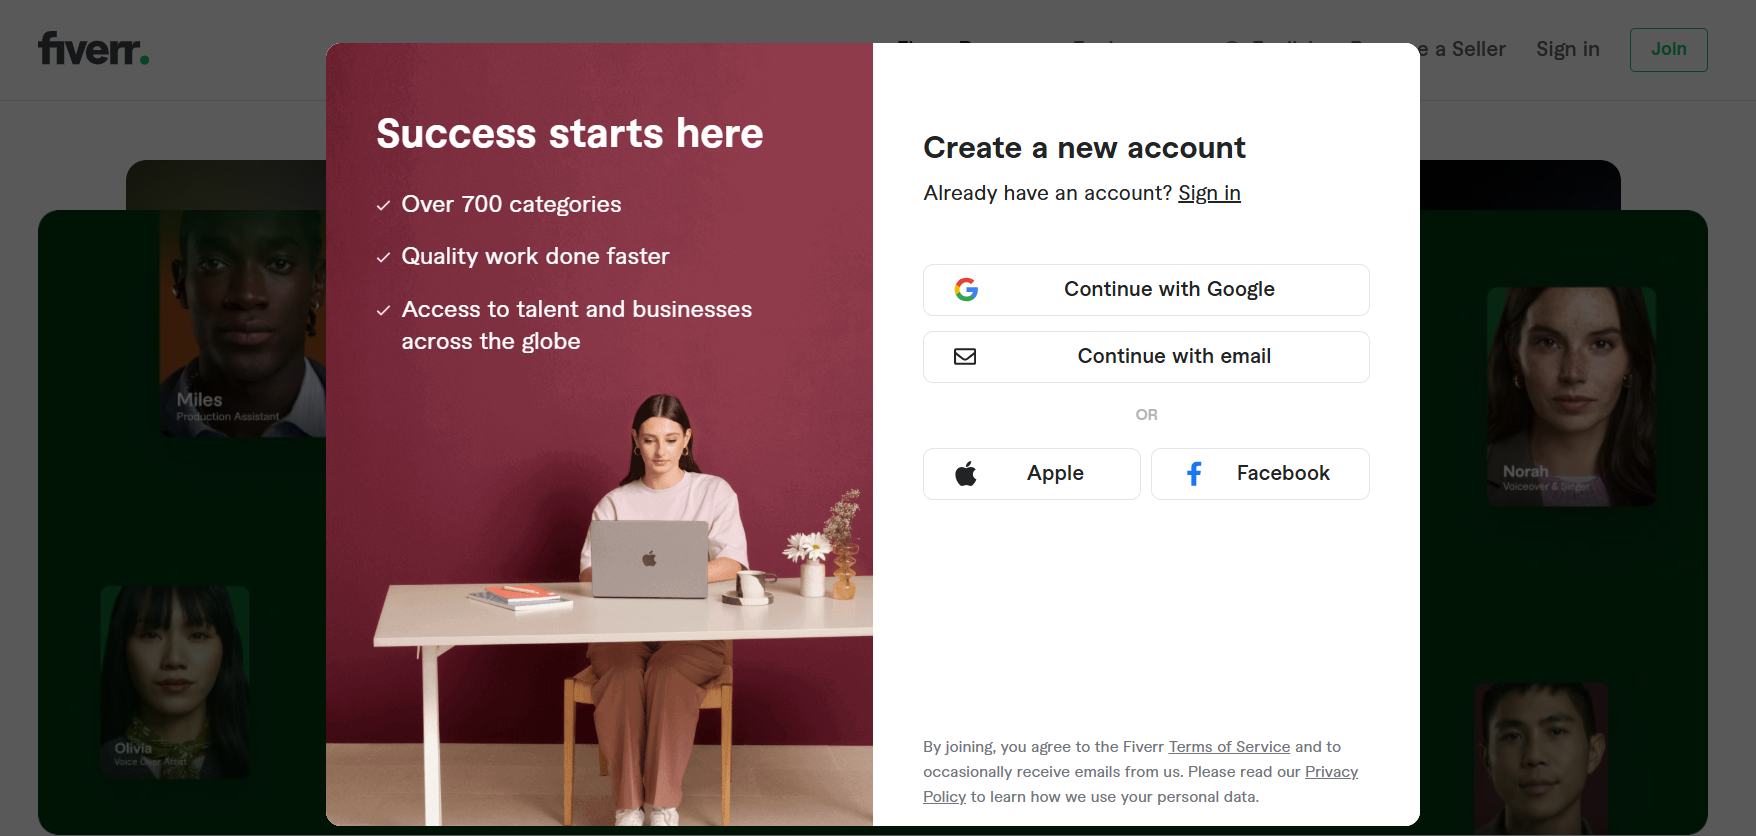Select Miles Production Assistant portrait
The height and width of the screenshot is (836, 1756).
pyautogui.click(x=243, y=324)
